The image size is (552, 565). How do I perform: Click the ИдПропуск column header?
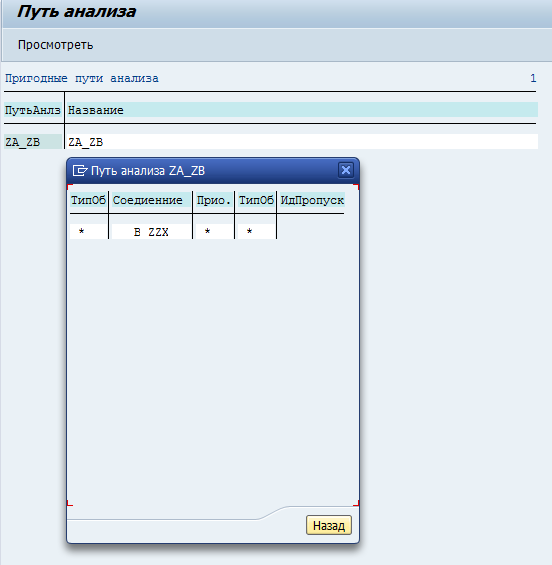click(312, 200)
